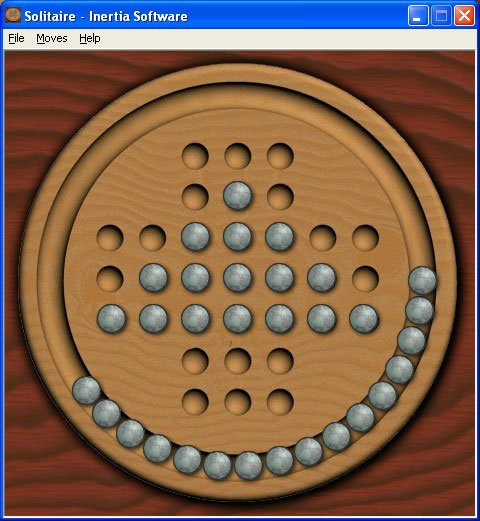
Task: Click the right-end empty hole in the fourth row
Action: pyautogui.click(x=365, y=279)
